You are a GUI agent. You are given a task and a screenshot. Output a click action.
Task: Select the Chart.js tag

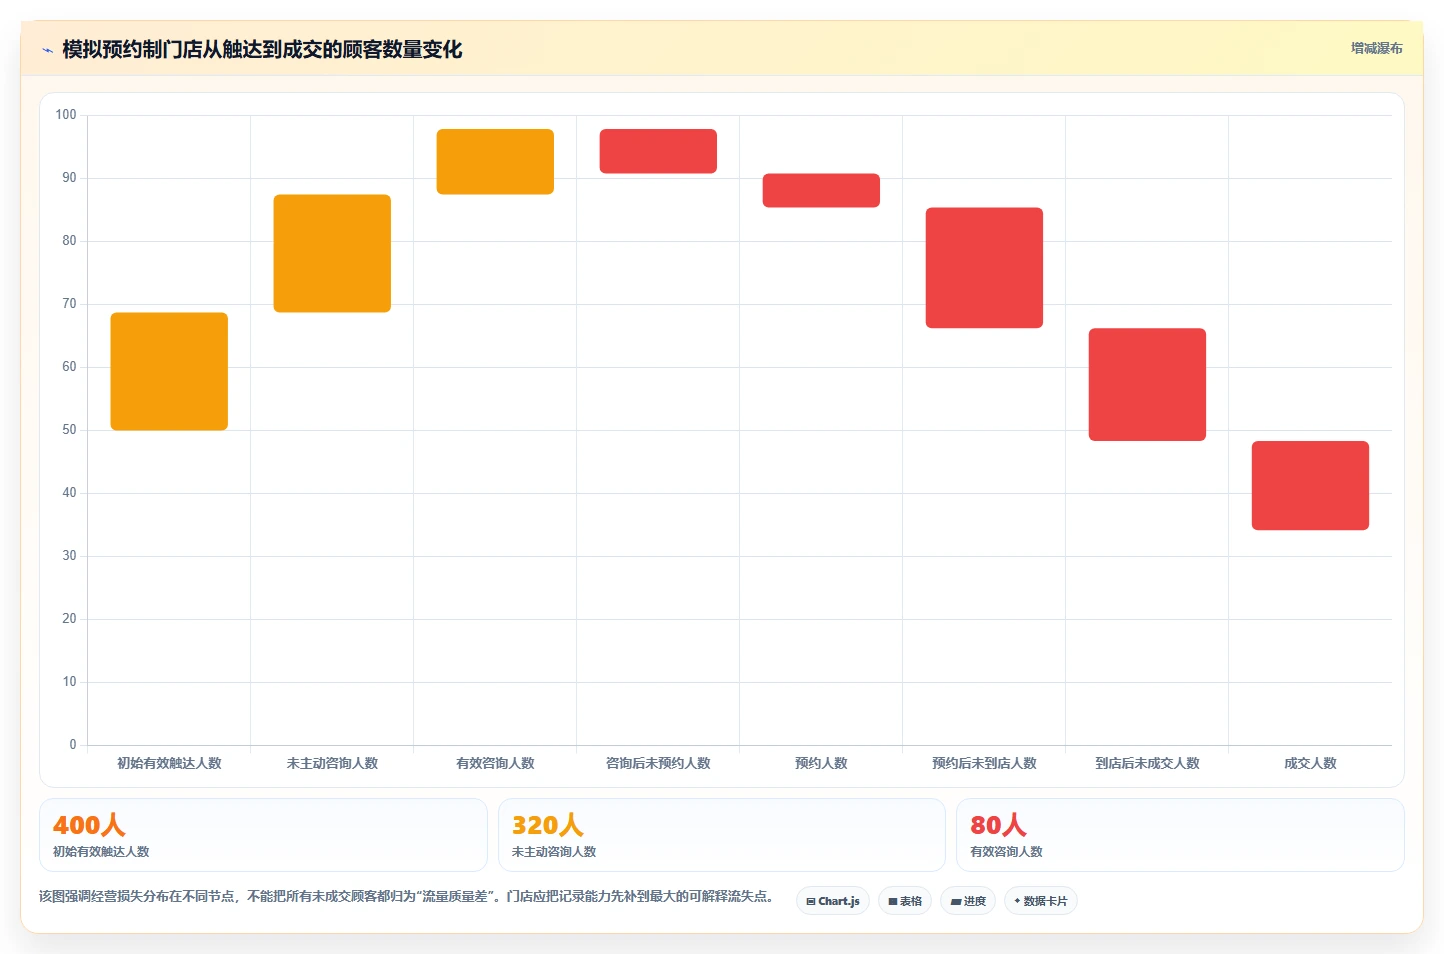(x=833, y=901)
